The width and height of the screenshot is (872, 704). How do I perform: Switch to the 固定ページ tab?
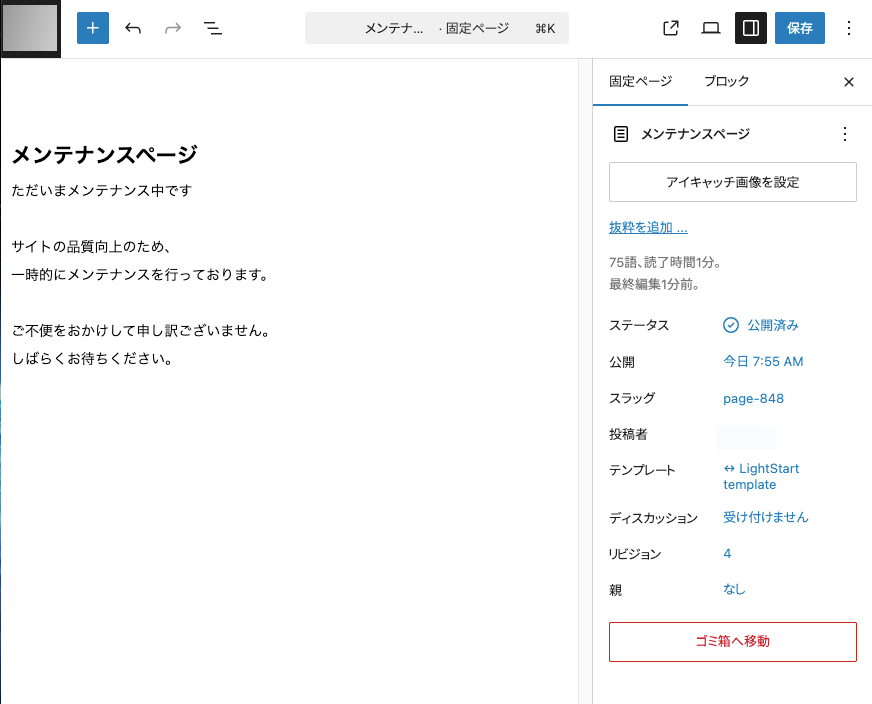pyautogui.click(x=640, y=82)
